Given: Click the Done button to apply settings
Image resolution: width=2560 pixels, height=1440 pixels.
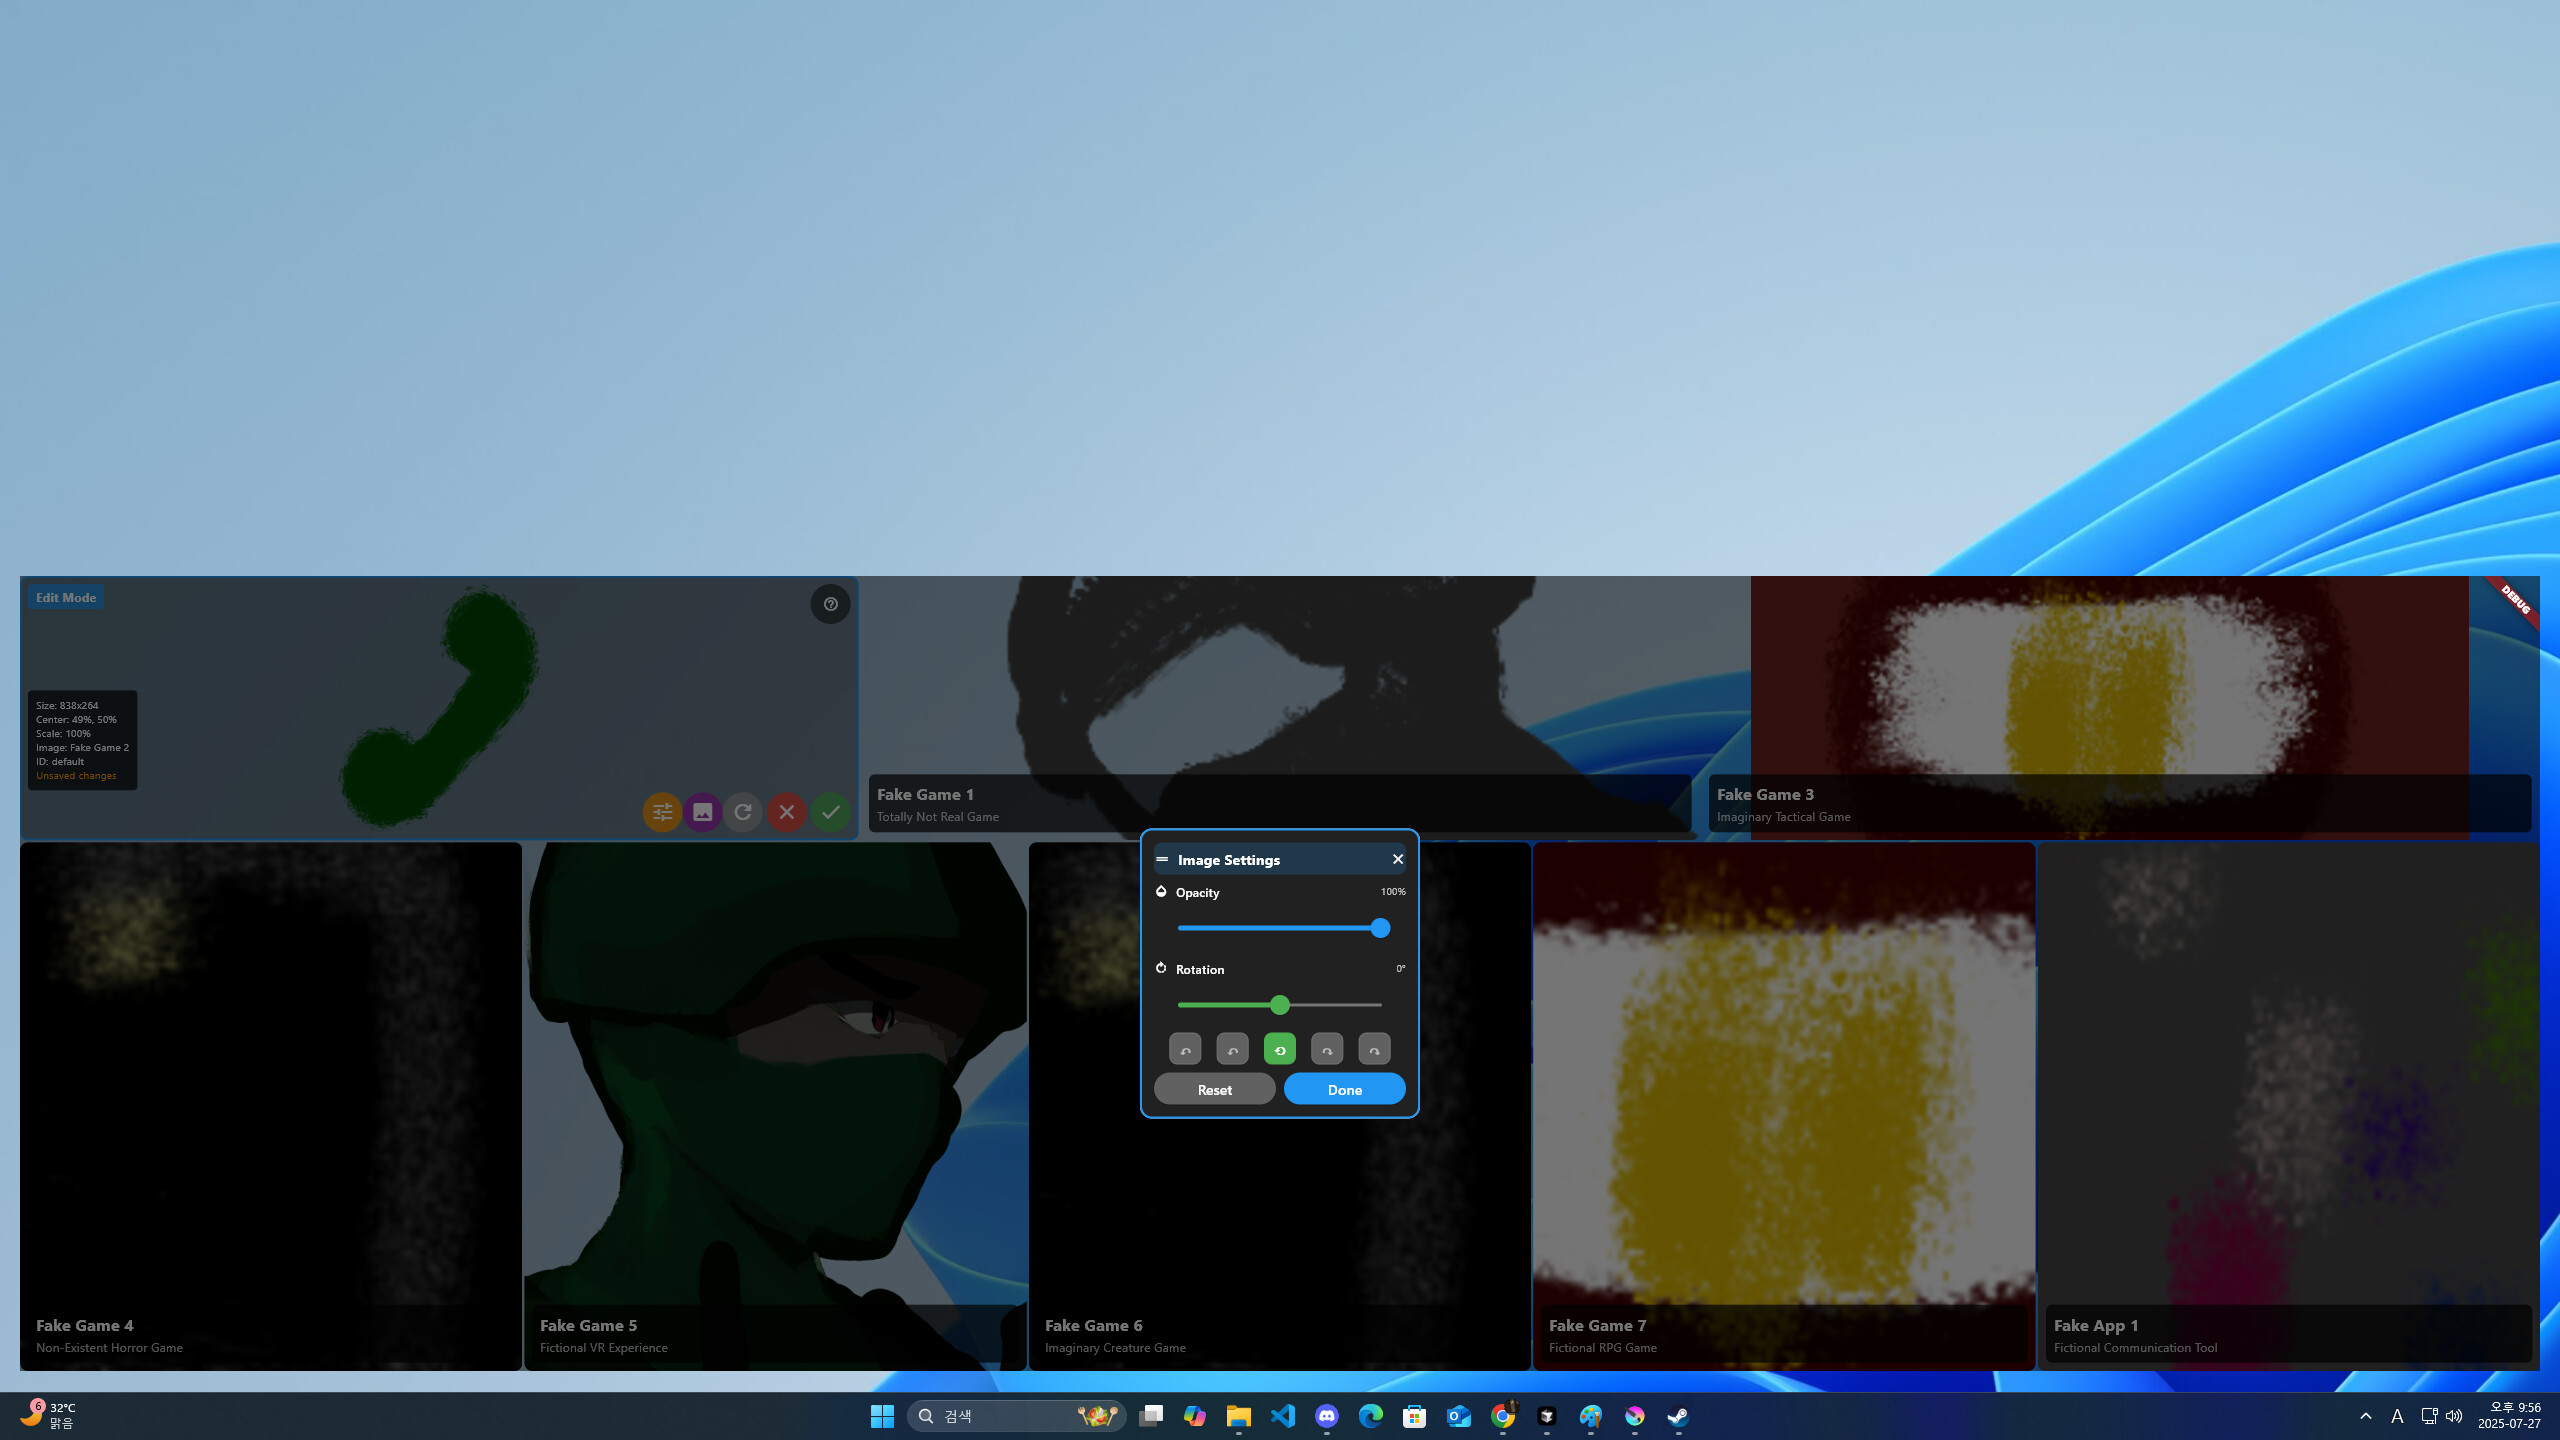Looking at the screenshot, I should click(1344, 1089).
